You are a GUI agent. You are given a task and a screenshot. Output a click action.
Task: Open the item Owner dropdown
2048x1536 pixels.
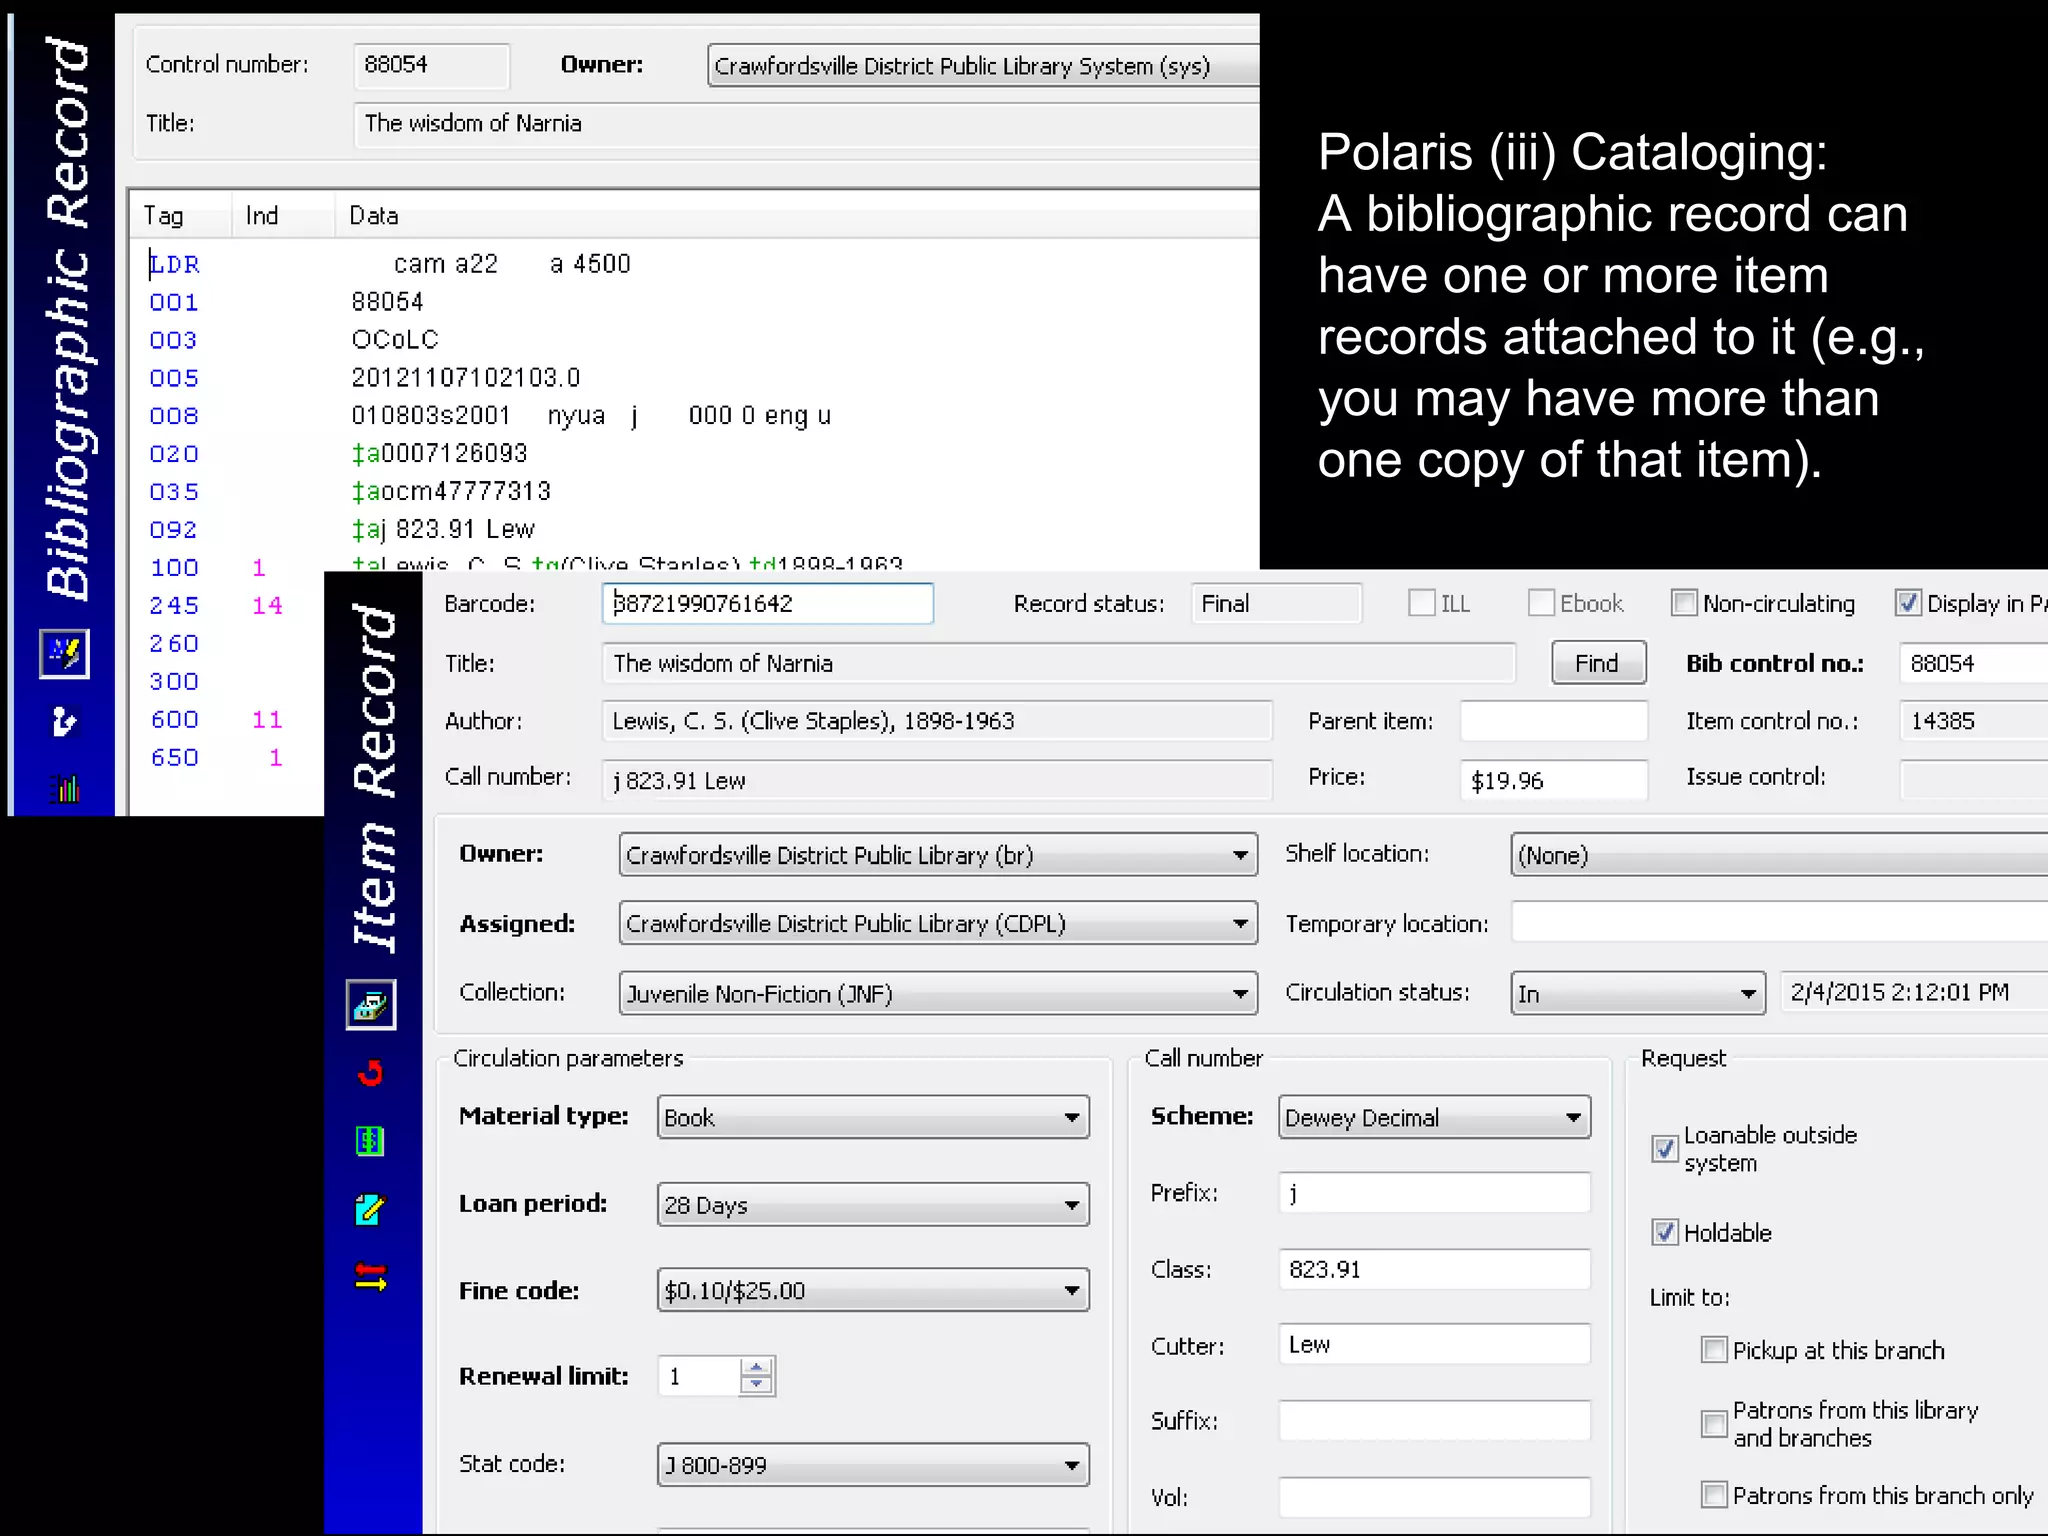click(938, 855)
